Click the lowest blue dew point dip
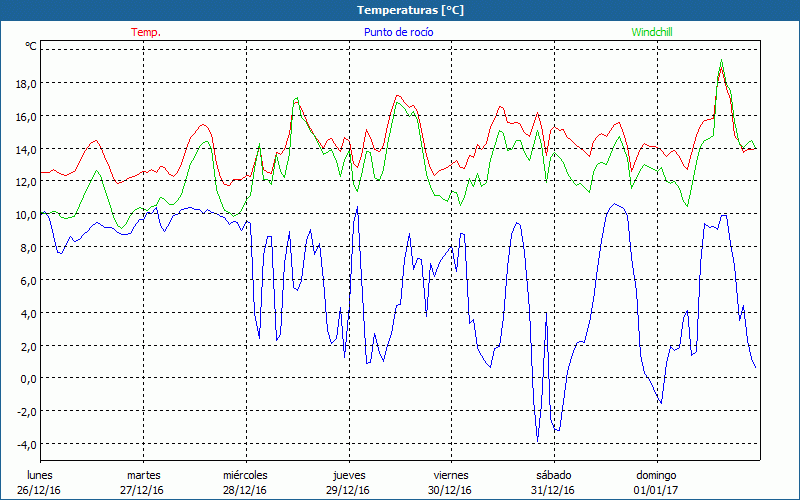 538,439
